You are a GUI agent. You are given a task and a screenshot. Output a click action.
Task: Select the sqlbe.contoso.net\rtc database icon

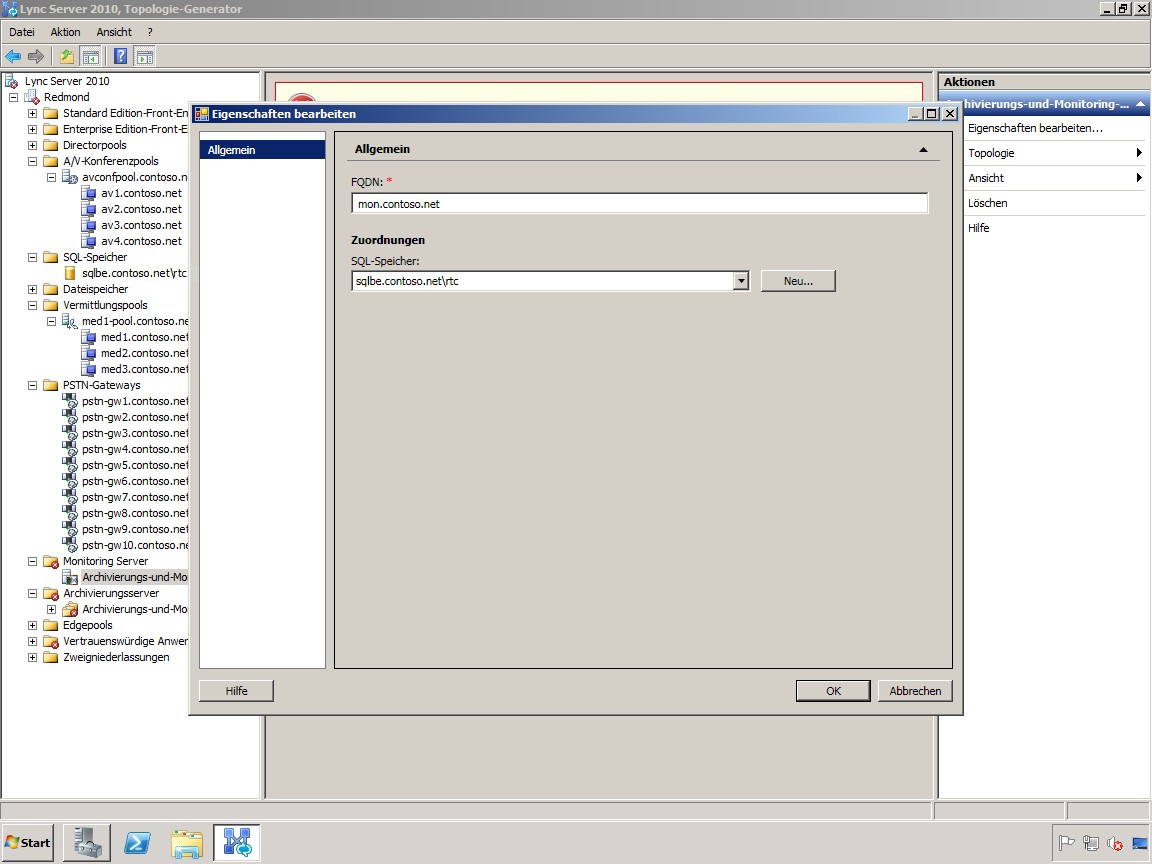coord(70,273)
